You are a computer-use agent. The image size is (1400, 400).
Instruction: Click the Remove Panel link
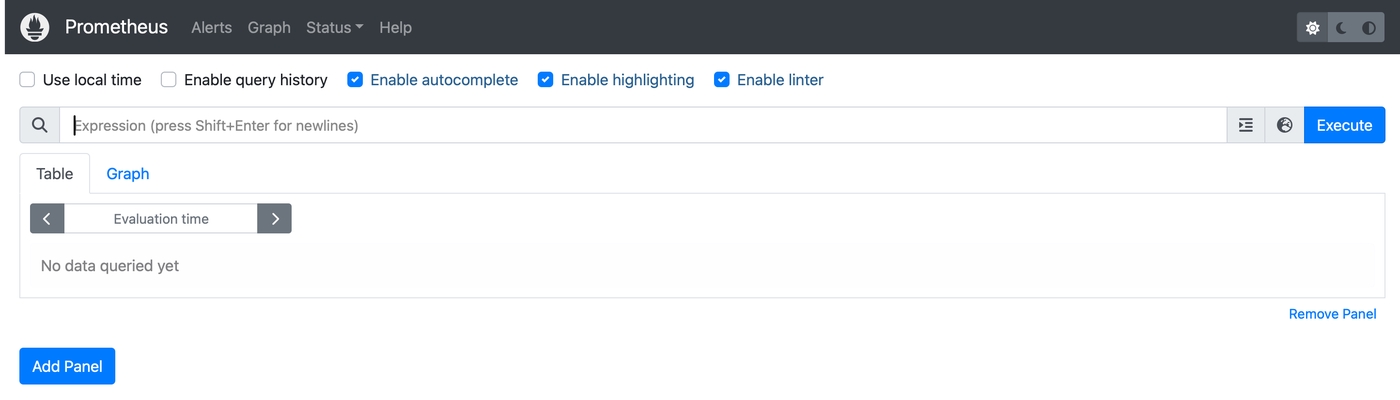[x=1332, y=314]
